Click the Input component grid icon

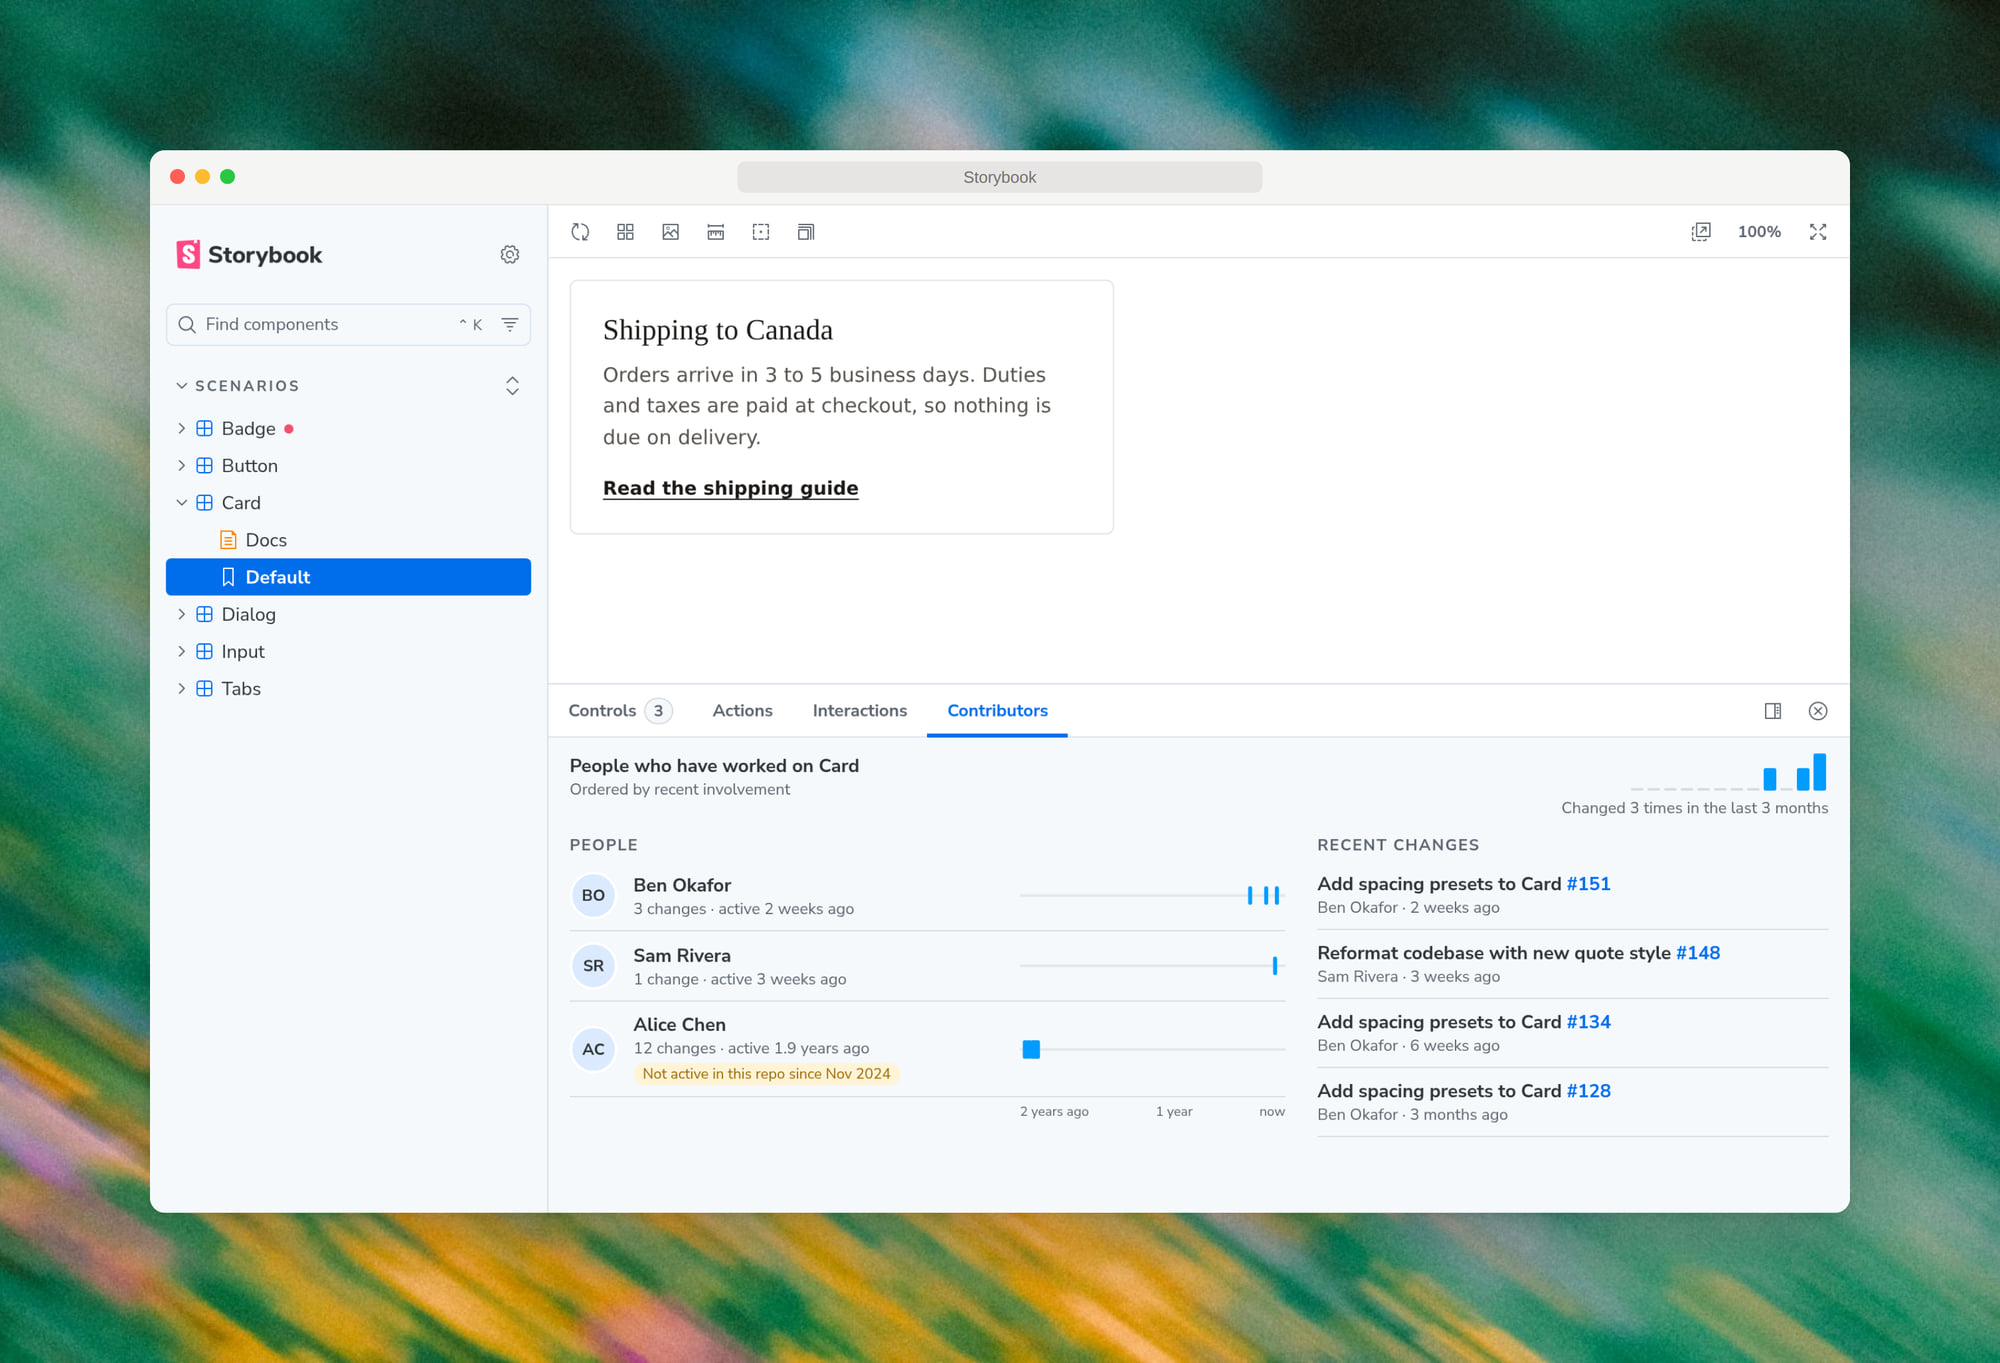click(204, 651)
